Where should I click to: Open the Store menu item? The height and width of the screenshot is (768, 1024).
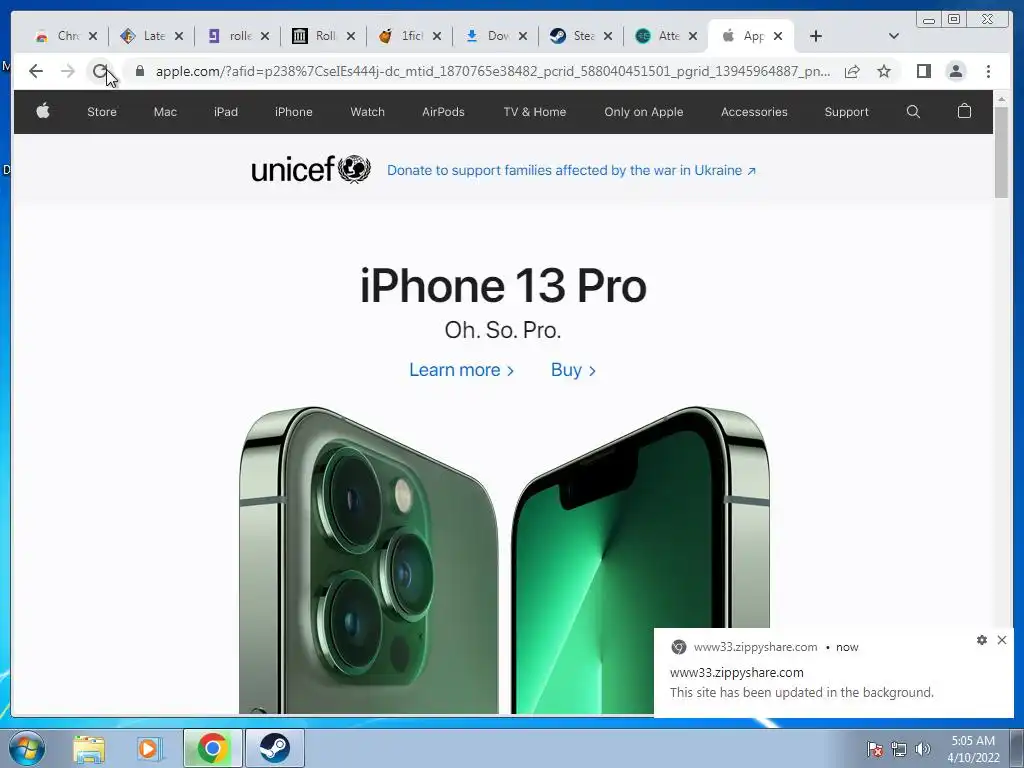[x=102, y=112]
